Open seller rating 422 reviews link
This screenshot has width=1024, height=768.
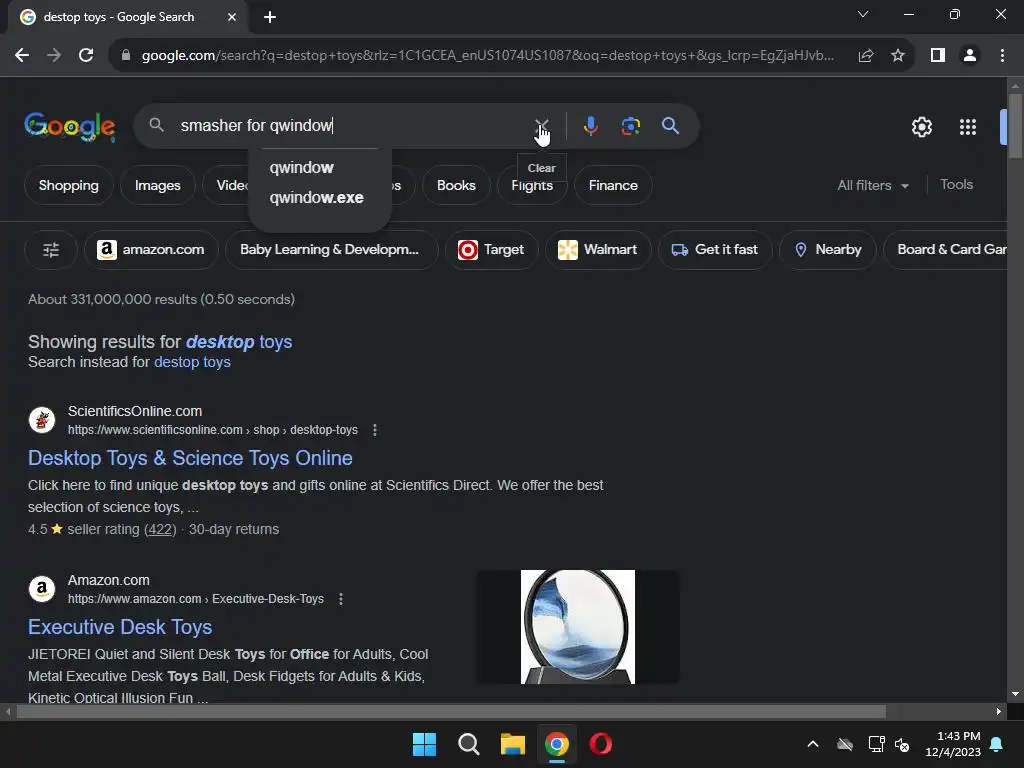160,529
